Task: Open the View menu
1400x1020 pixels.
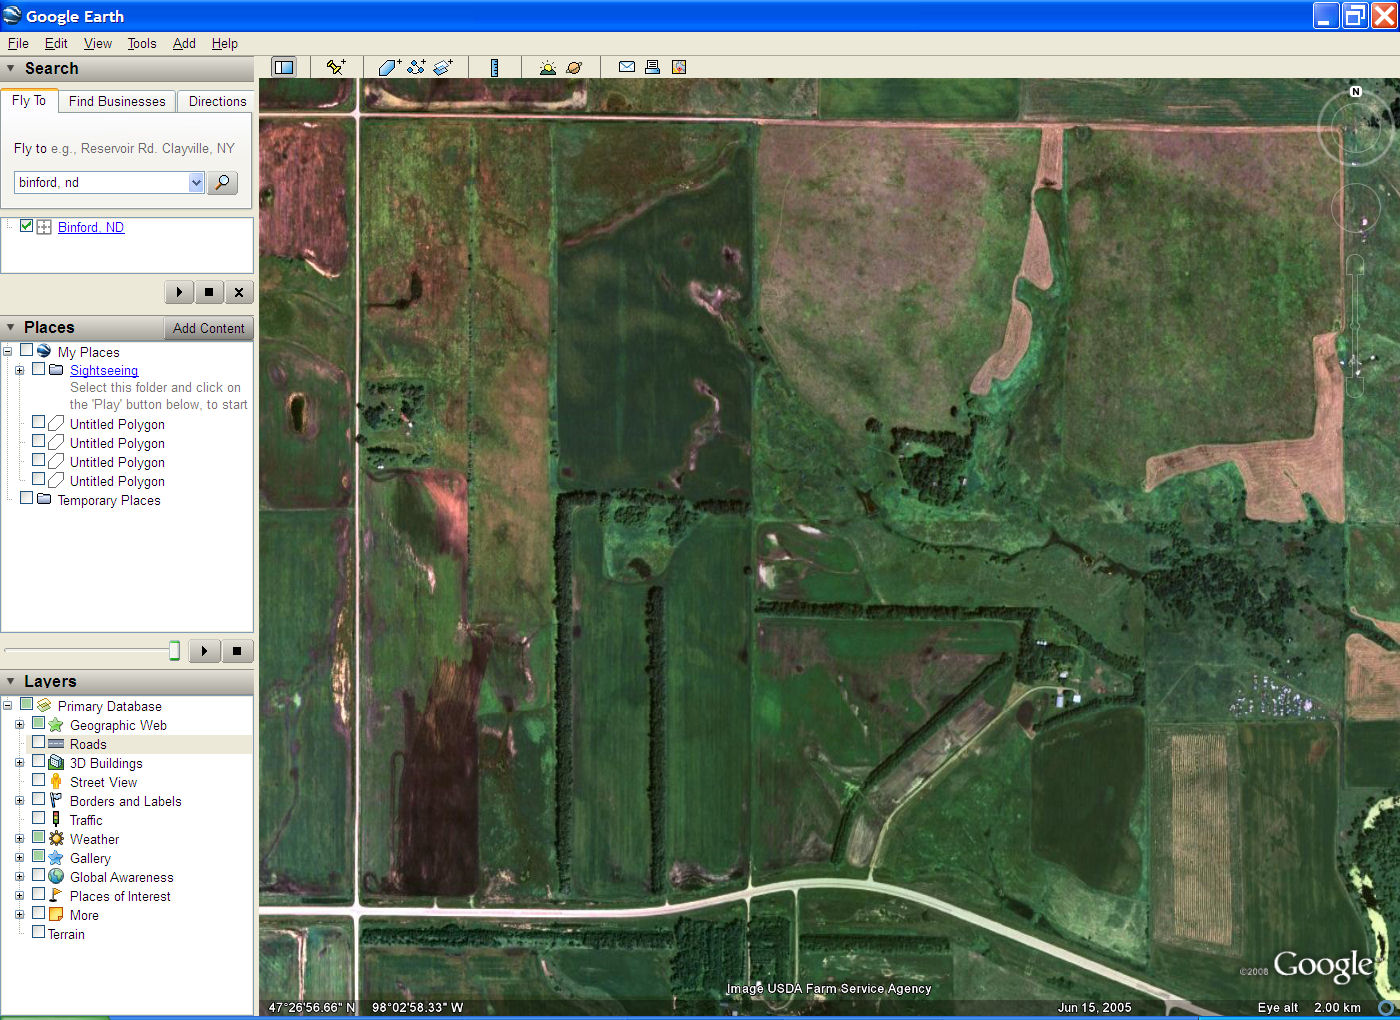Action: [x=98, y=43]
